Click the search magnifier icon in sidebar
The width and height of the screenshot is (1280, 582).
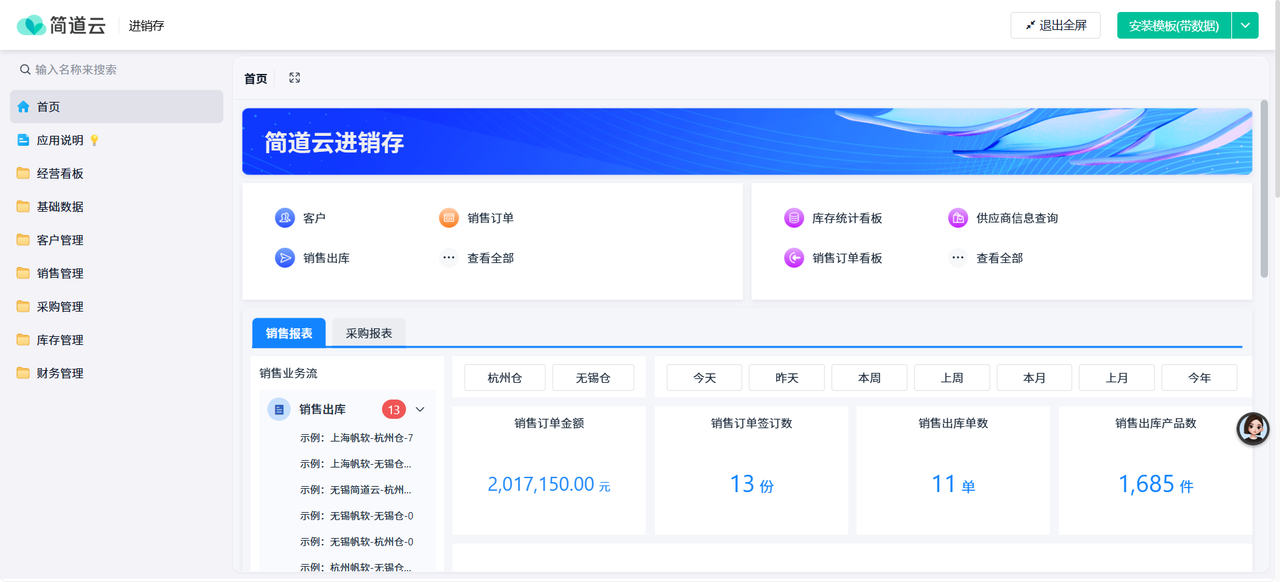pyautogui.click(x=25, y=70)
